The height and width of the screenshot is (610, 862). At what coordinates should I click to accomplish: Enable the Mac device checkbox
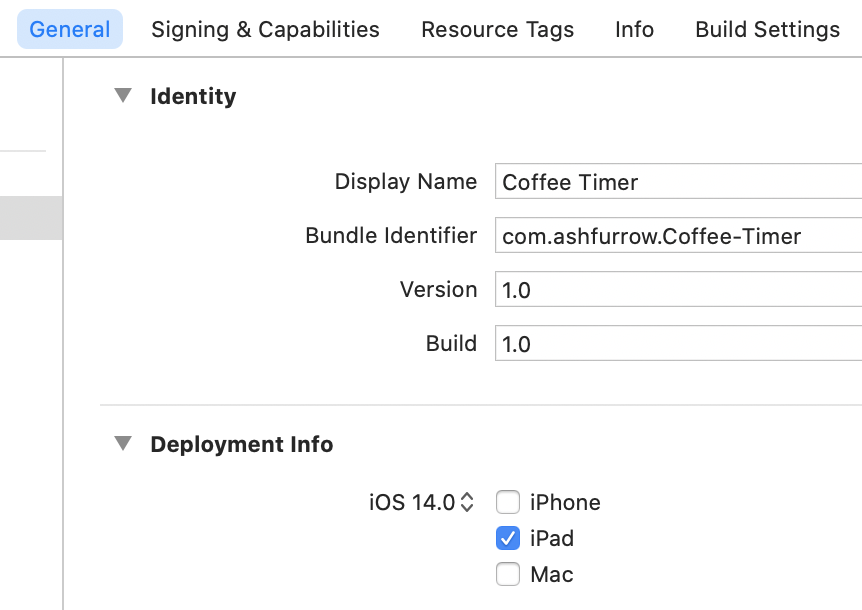click(509, 574)
